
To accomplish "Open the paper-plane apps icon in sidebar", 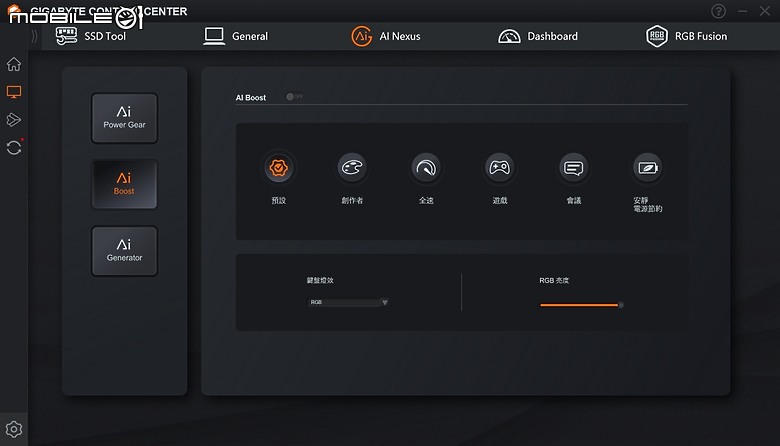I will (14, 120).
